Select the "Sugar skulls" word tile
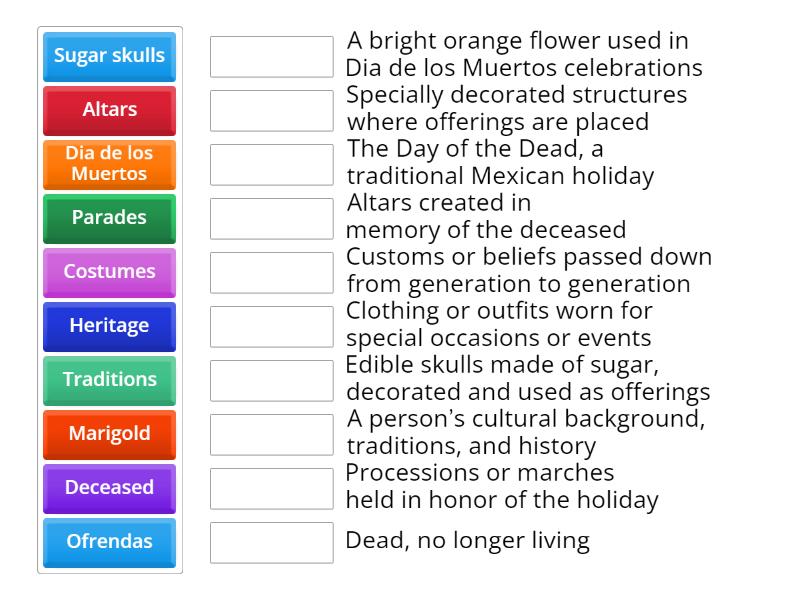Image resolution: width=800 pixels, height=600 pixels. 108,57
